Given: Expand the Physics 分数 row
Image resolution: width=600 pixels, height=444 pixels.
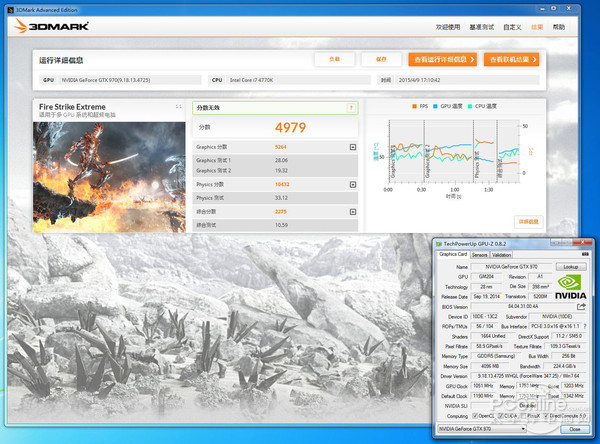Looking at the screenshot, I should tap(353, 184).
